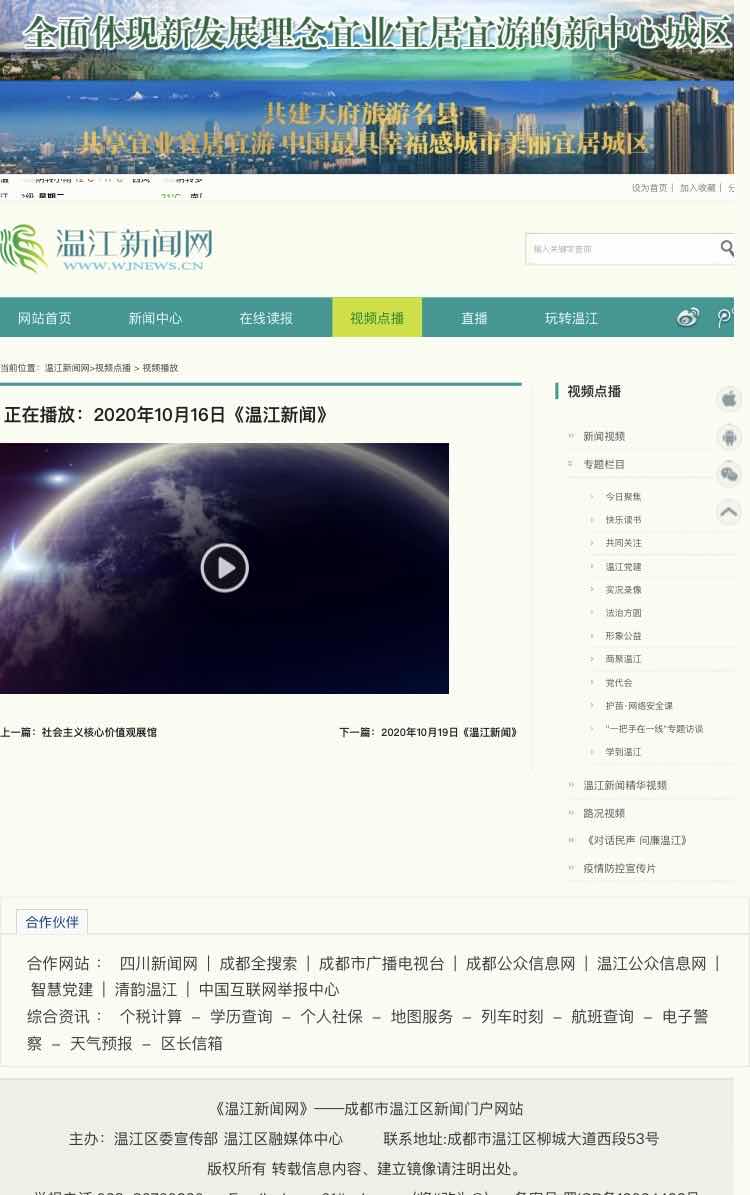Click the search magnifier icon
The image size is (750, 1195).
coord(727,249)
